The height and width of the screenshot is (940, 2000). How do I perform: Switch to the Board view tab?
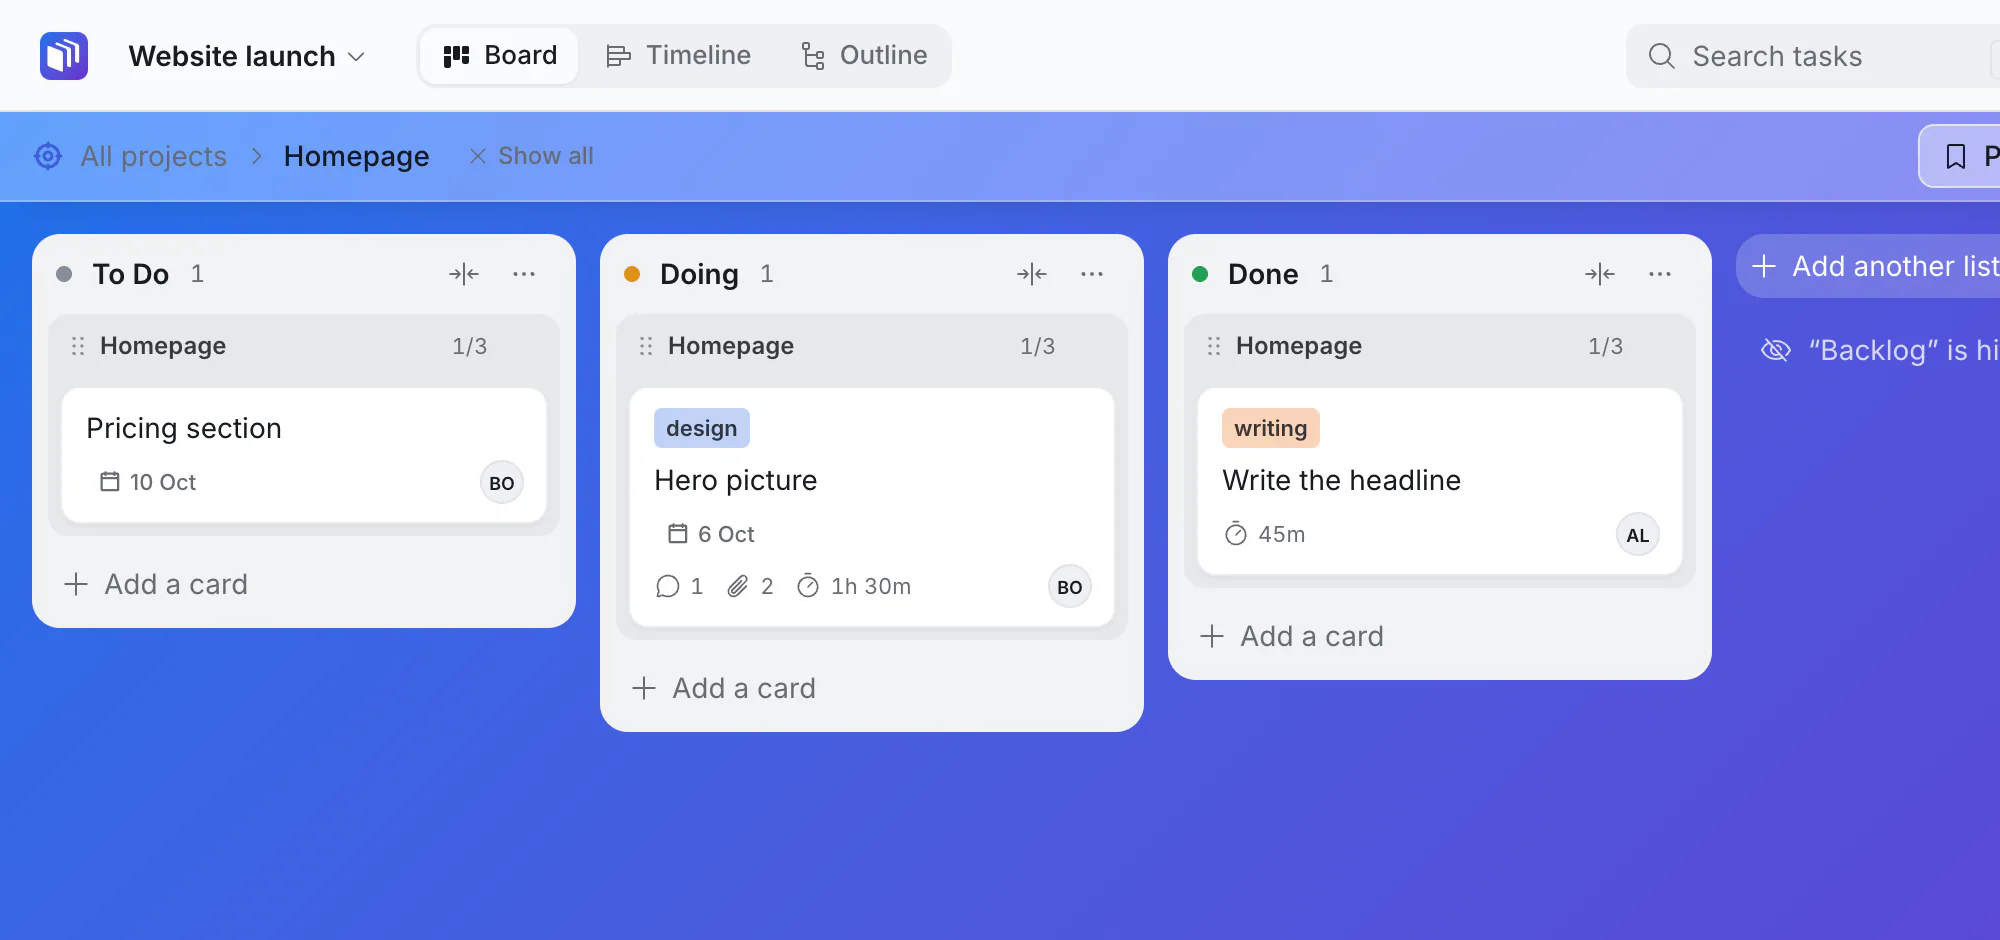click(x=500, y=56)
